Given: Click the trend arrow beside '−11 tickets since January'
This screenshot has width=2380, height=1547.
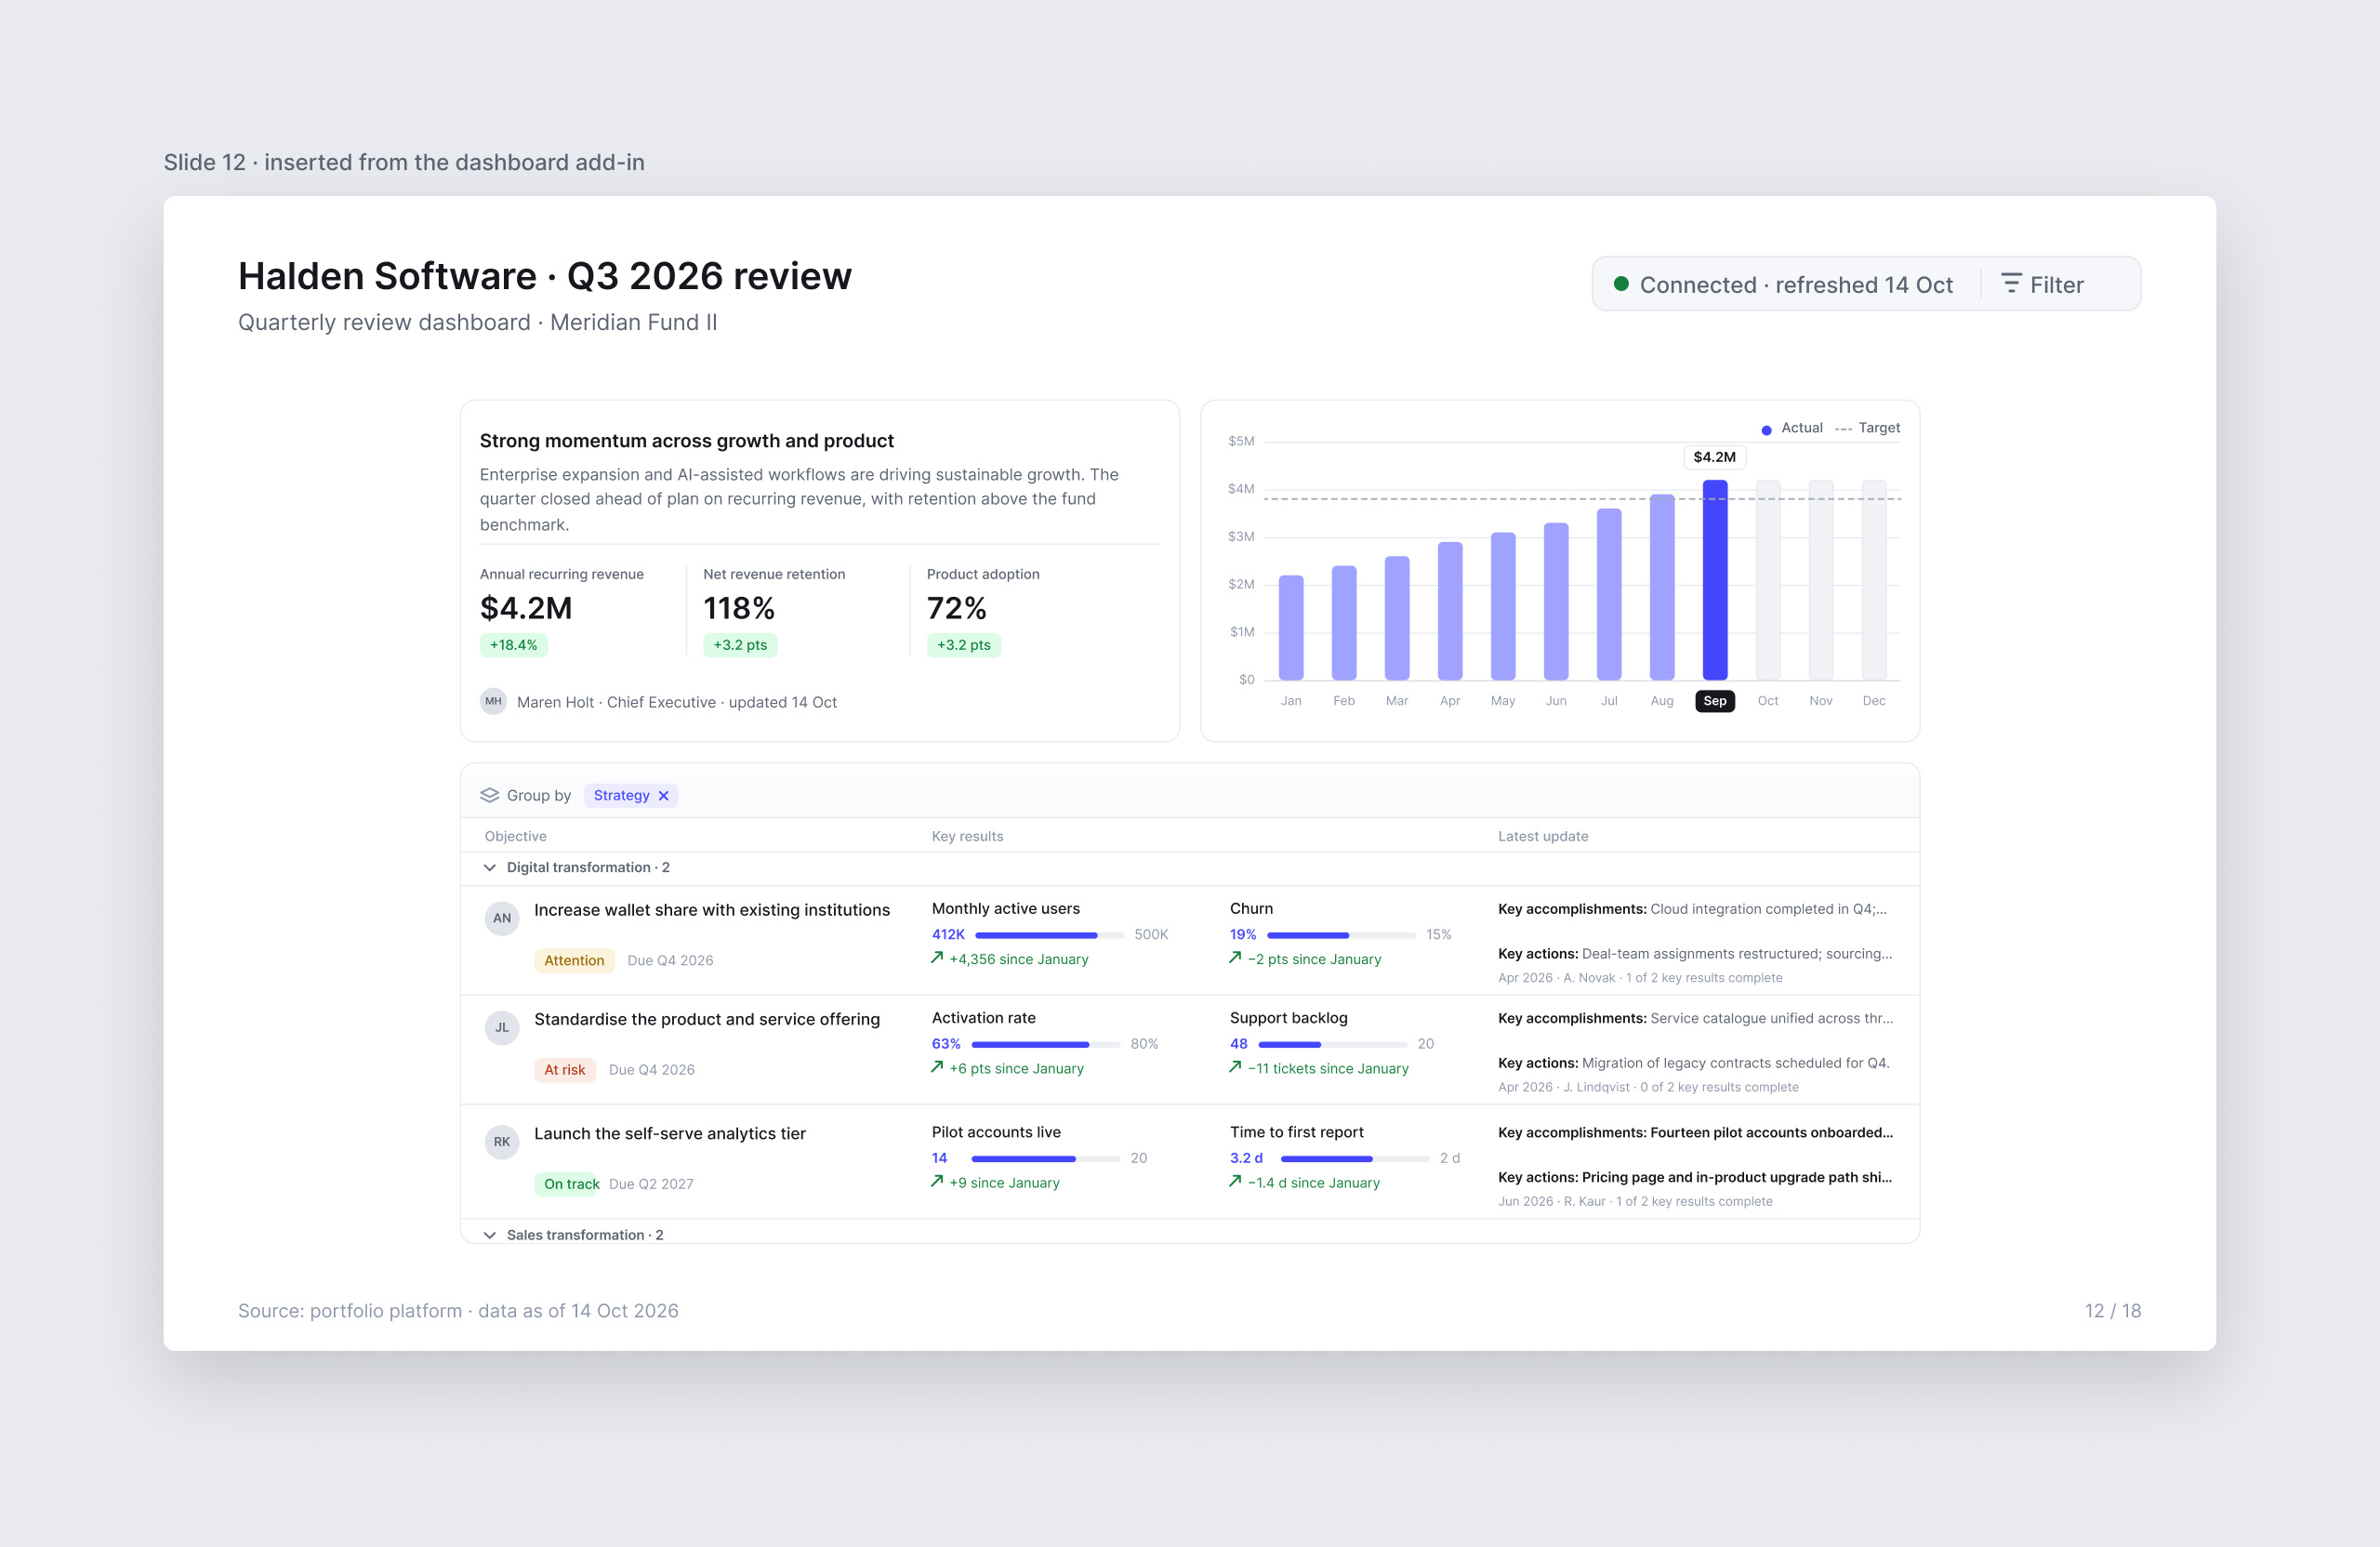Looking at the screenshot, I should point(1235,1067).
